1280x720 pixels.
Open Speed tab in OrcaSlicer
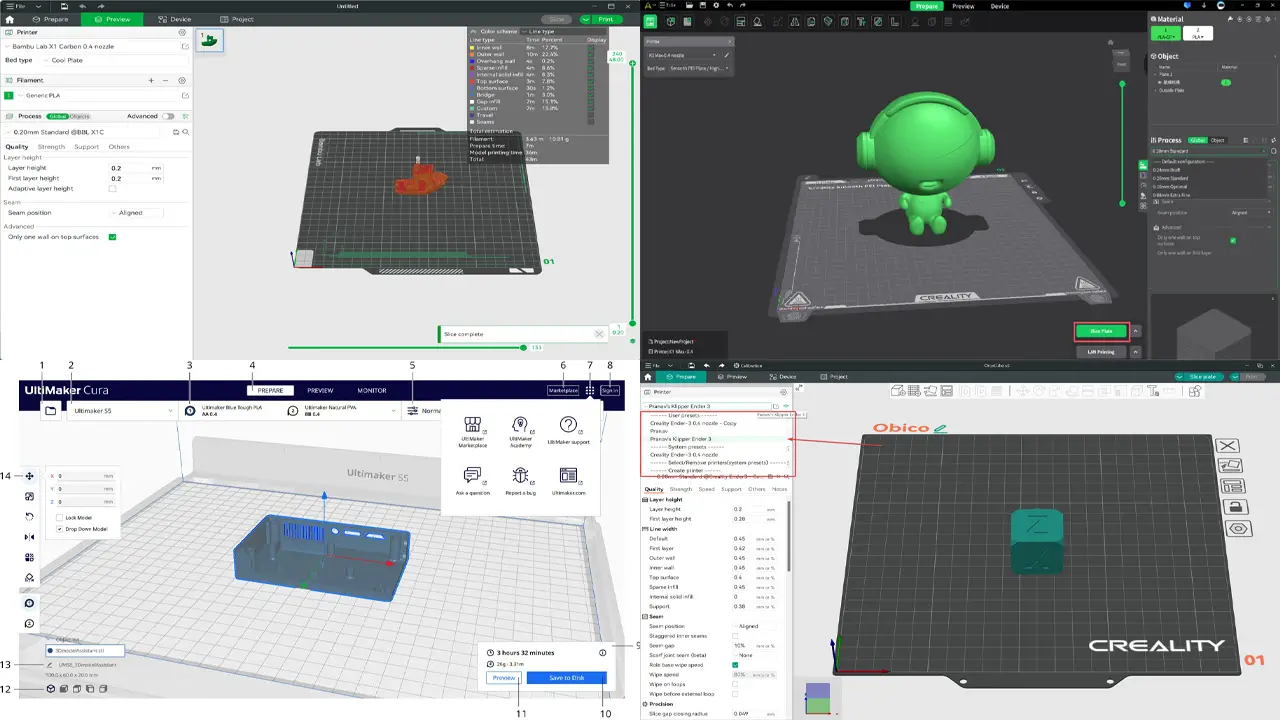click(x=706, y=489)
